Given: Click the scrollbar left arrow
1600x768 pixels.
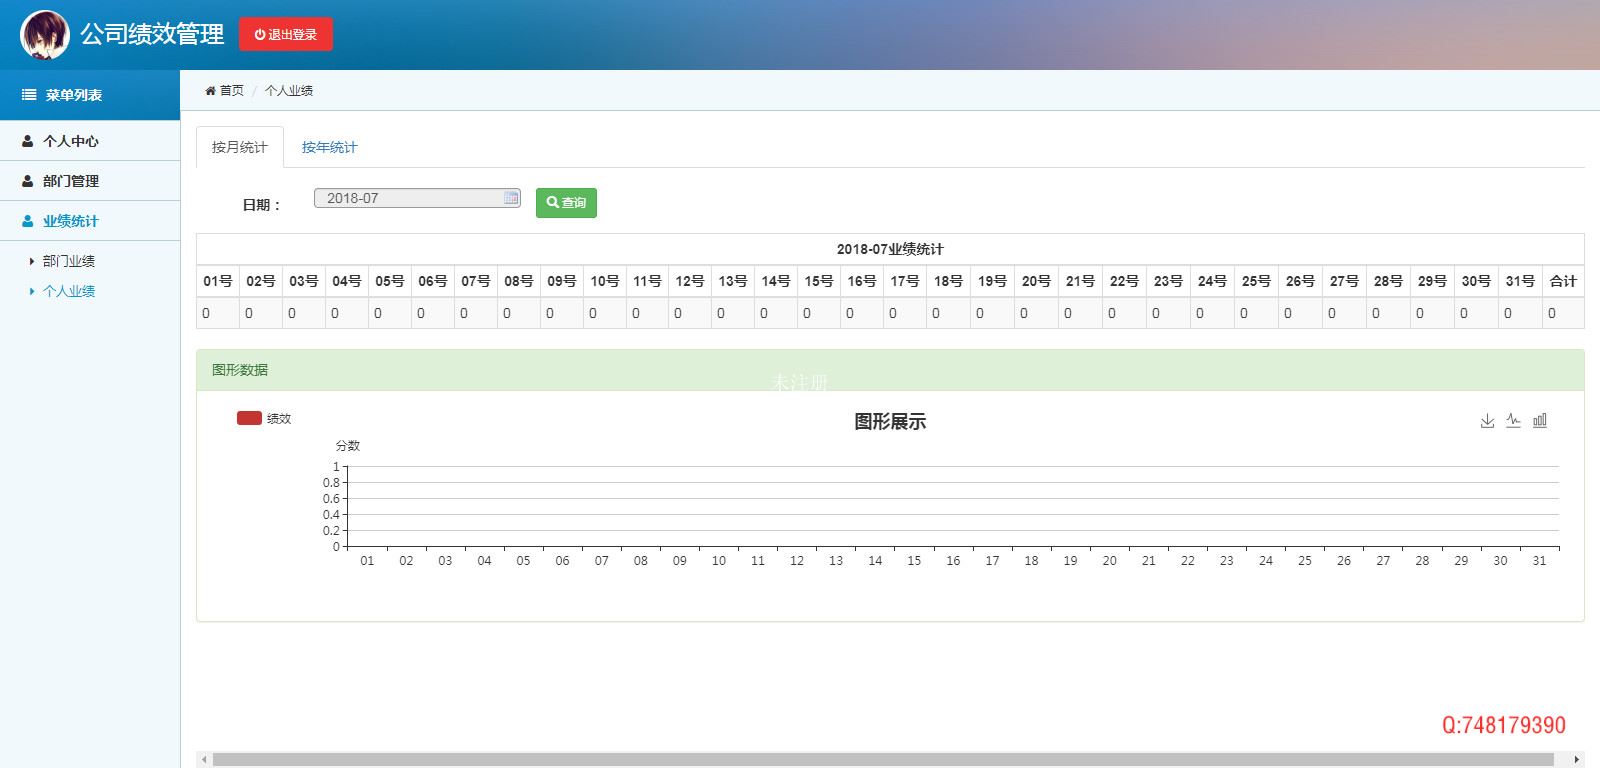Looking at the screenshot, I should click(x=204, y=760).
